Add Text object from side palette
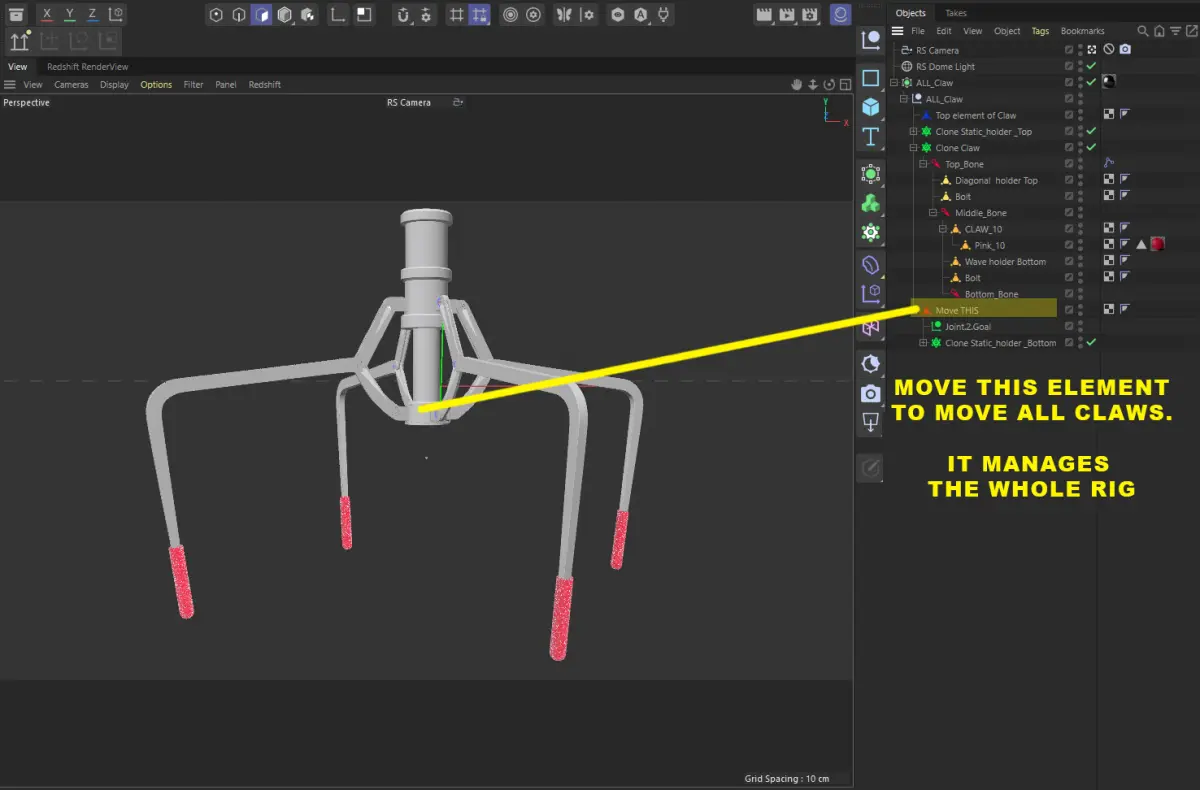Image resolution: width=1200 pixels, height=790 pixels. (x=870, y=137)
